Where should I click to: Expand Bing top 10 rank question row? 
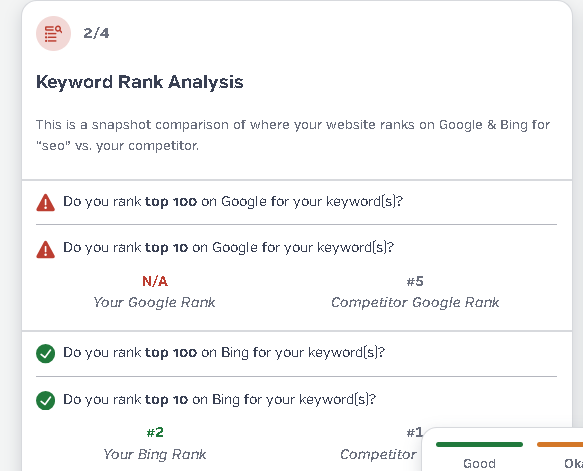(x=296, y=400)
